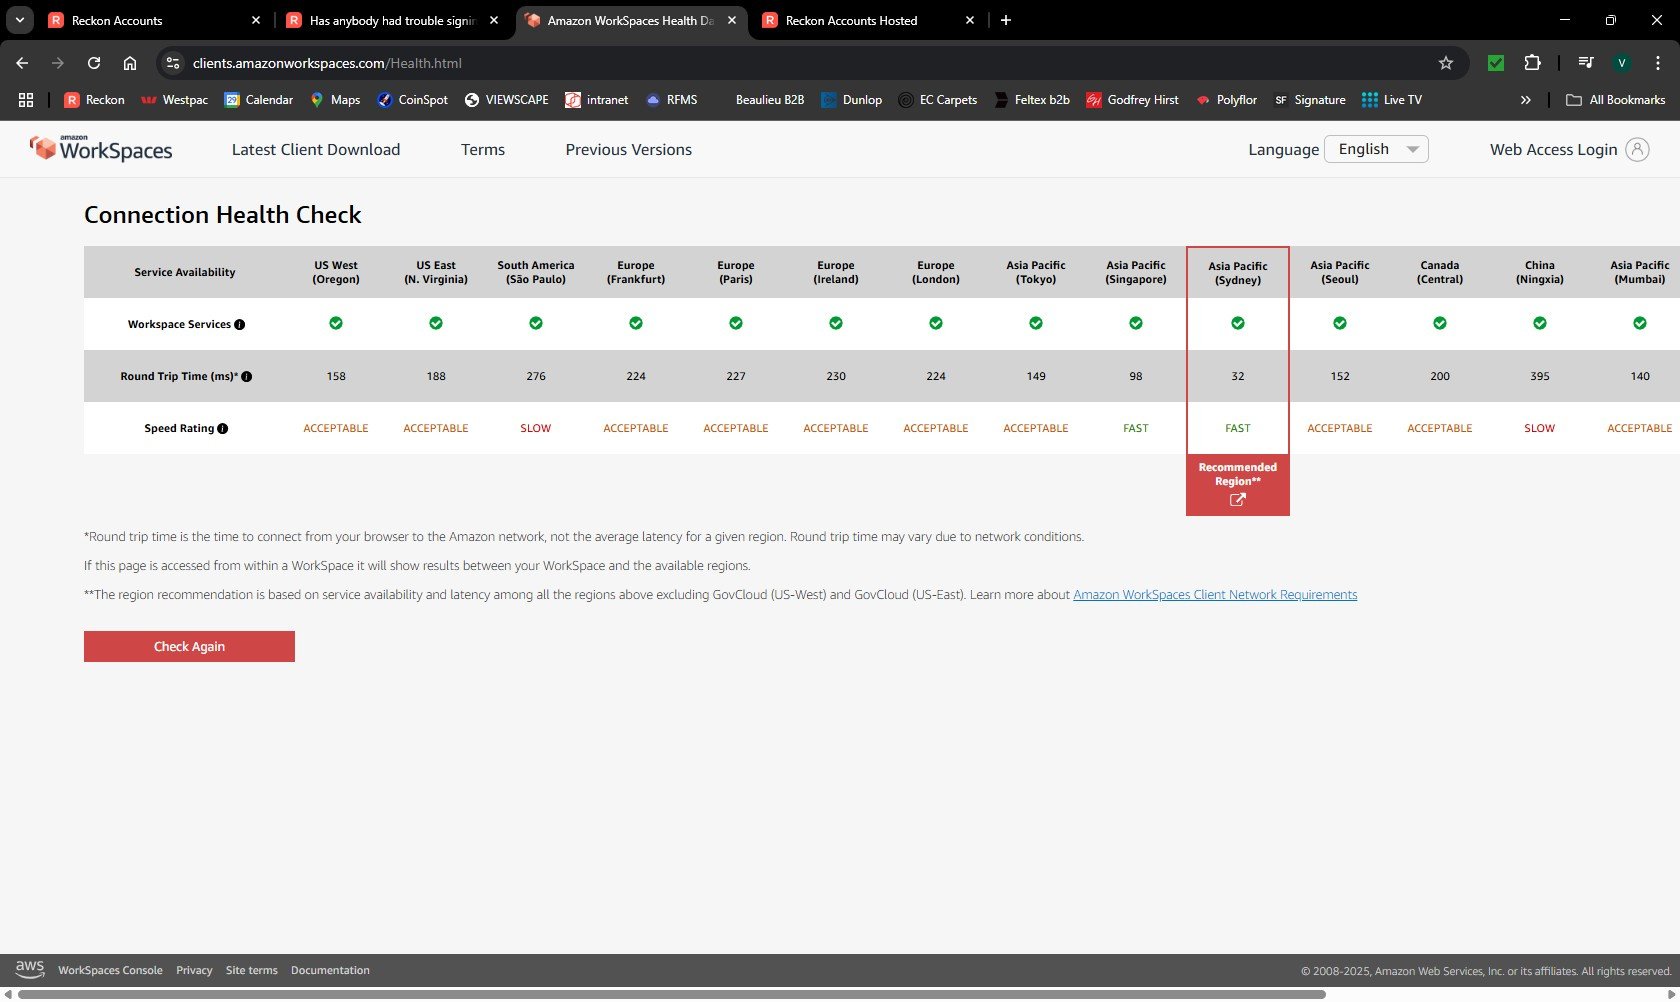Click the info icon beside Round Trip Time

247,376
